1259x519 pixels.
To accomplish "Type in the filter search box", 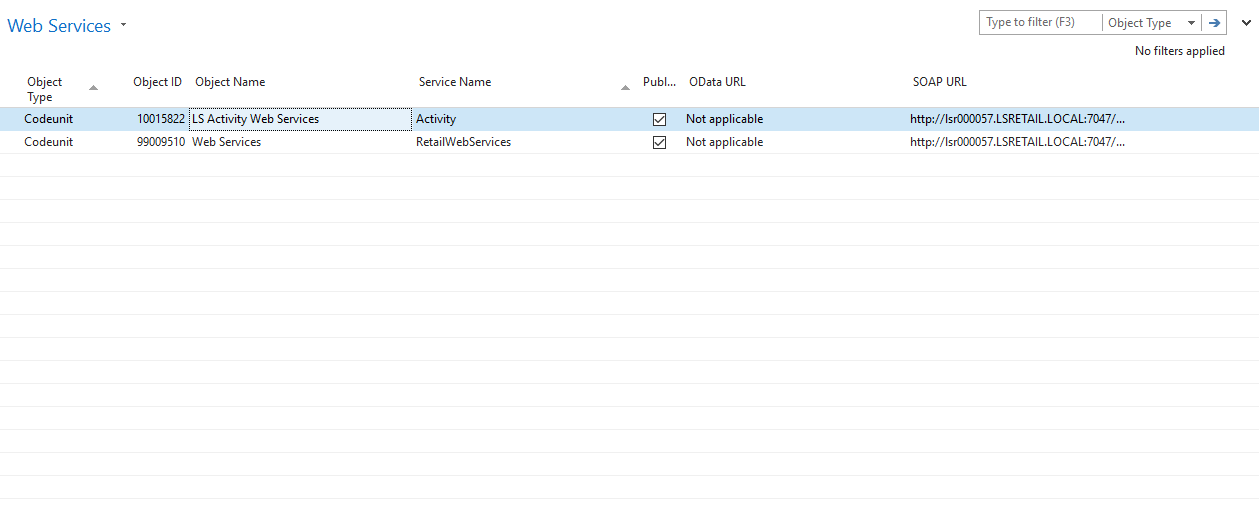I will click(1040, 23).
